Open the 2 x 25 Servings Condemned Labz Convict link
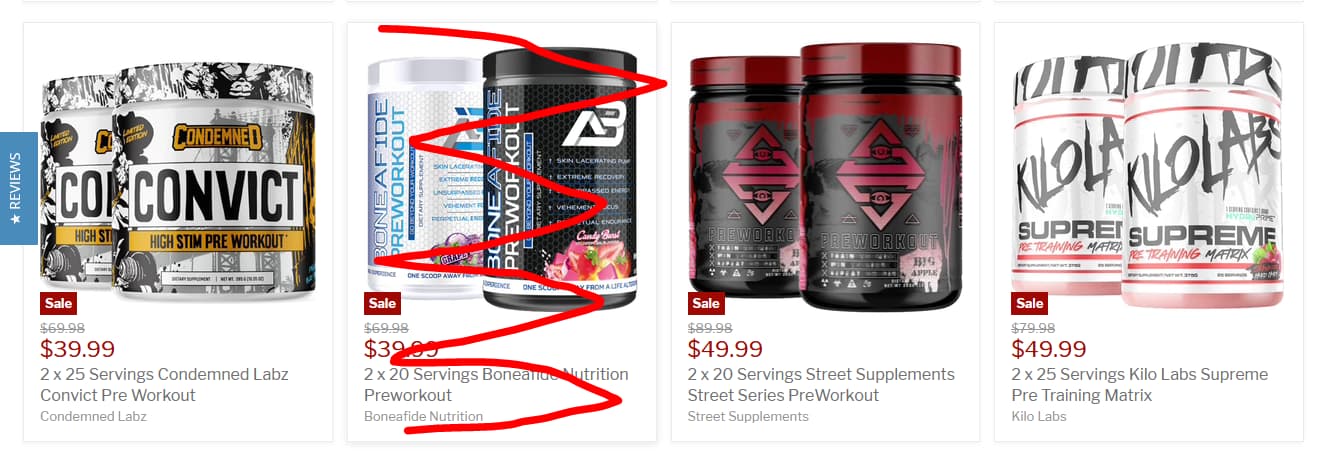Image resolution: width=1326 pixels, height=458 pixels. point(164,385)
